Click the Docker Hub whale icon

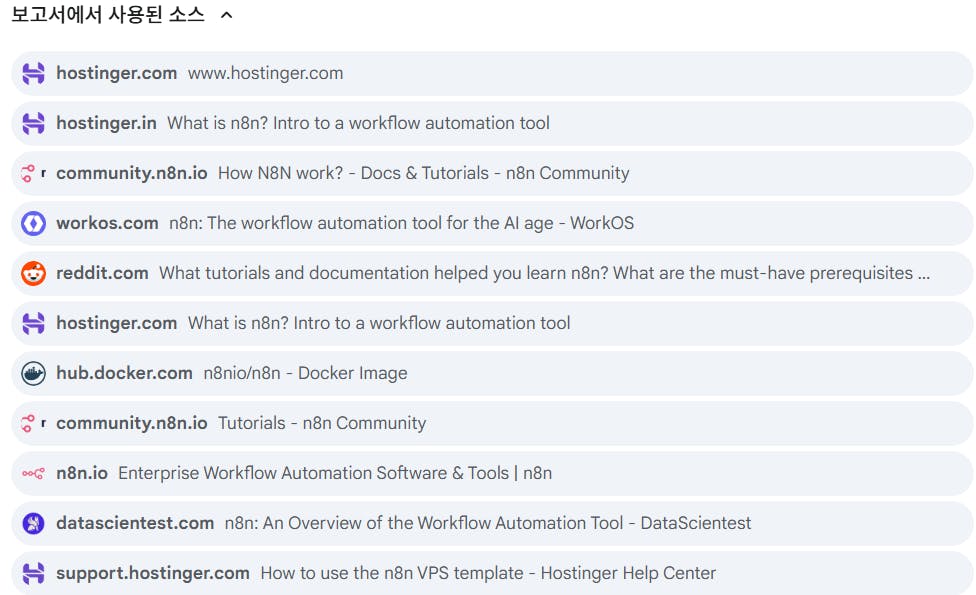[x=33, y=373]
